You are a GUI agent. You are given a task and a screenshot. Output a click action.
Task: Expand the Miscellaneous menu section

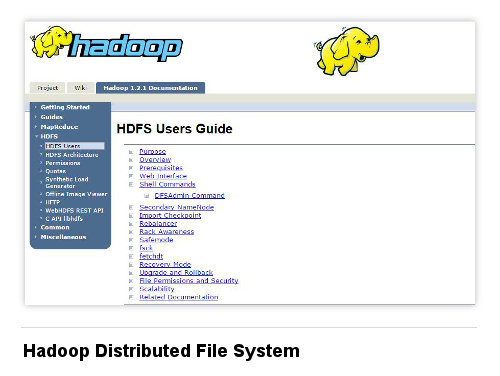coord(63,237)
